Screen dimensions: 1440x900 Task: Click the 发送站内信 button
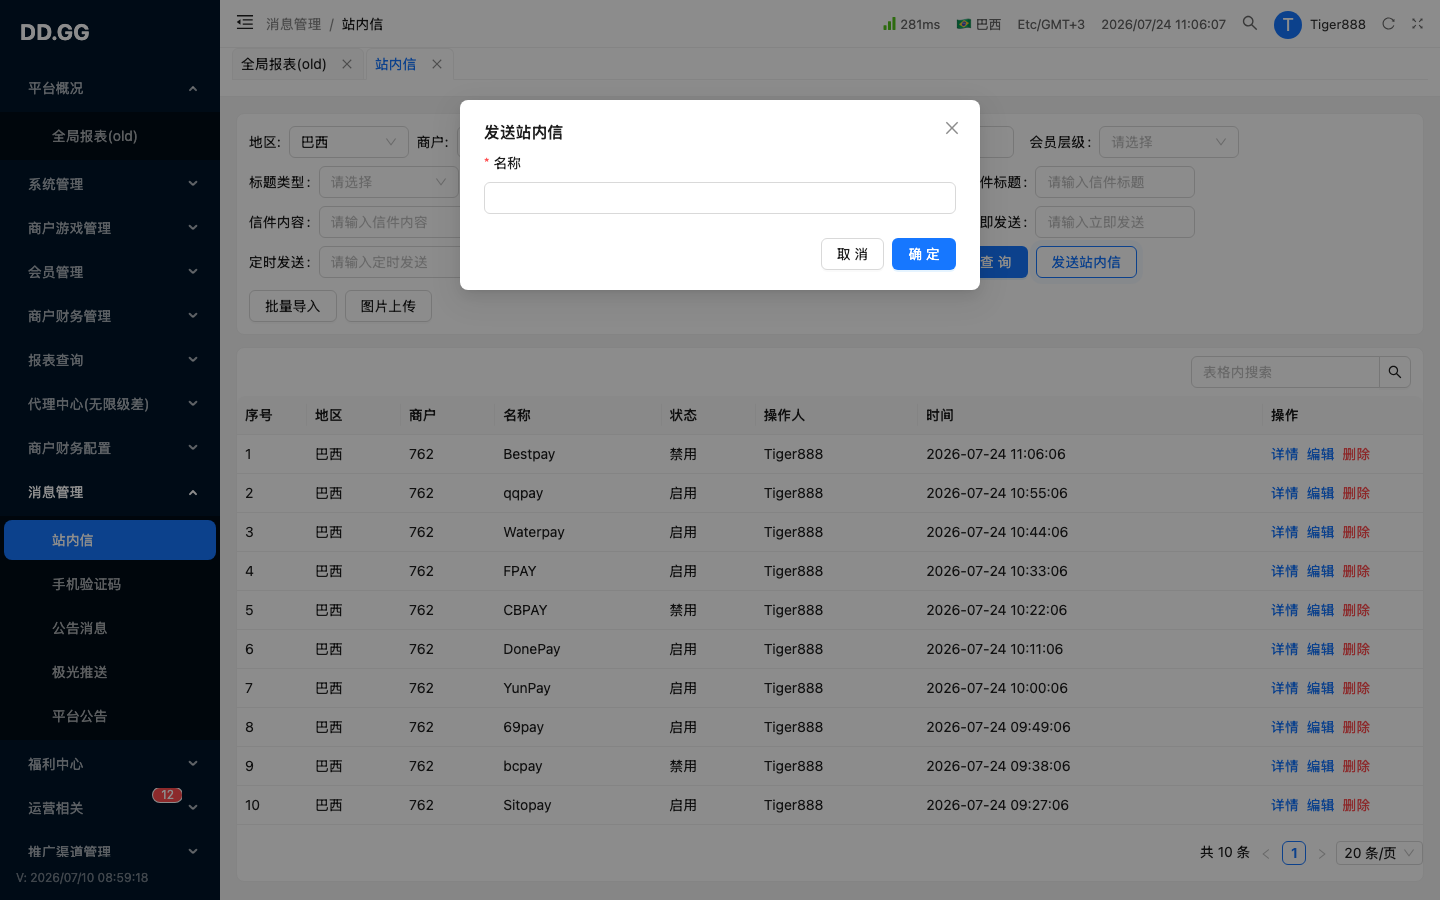[1086, 262]
